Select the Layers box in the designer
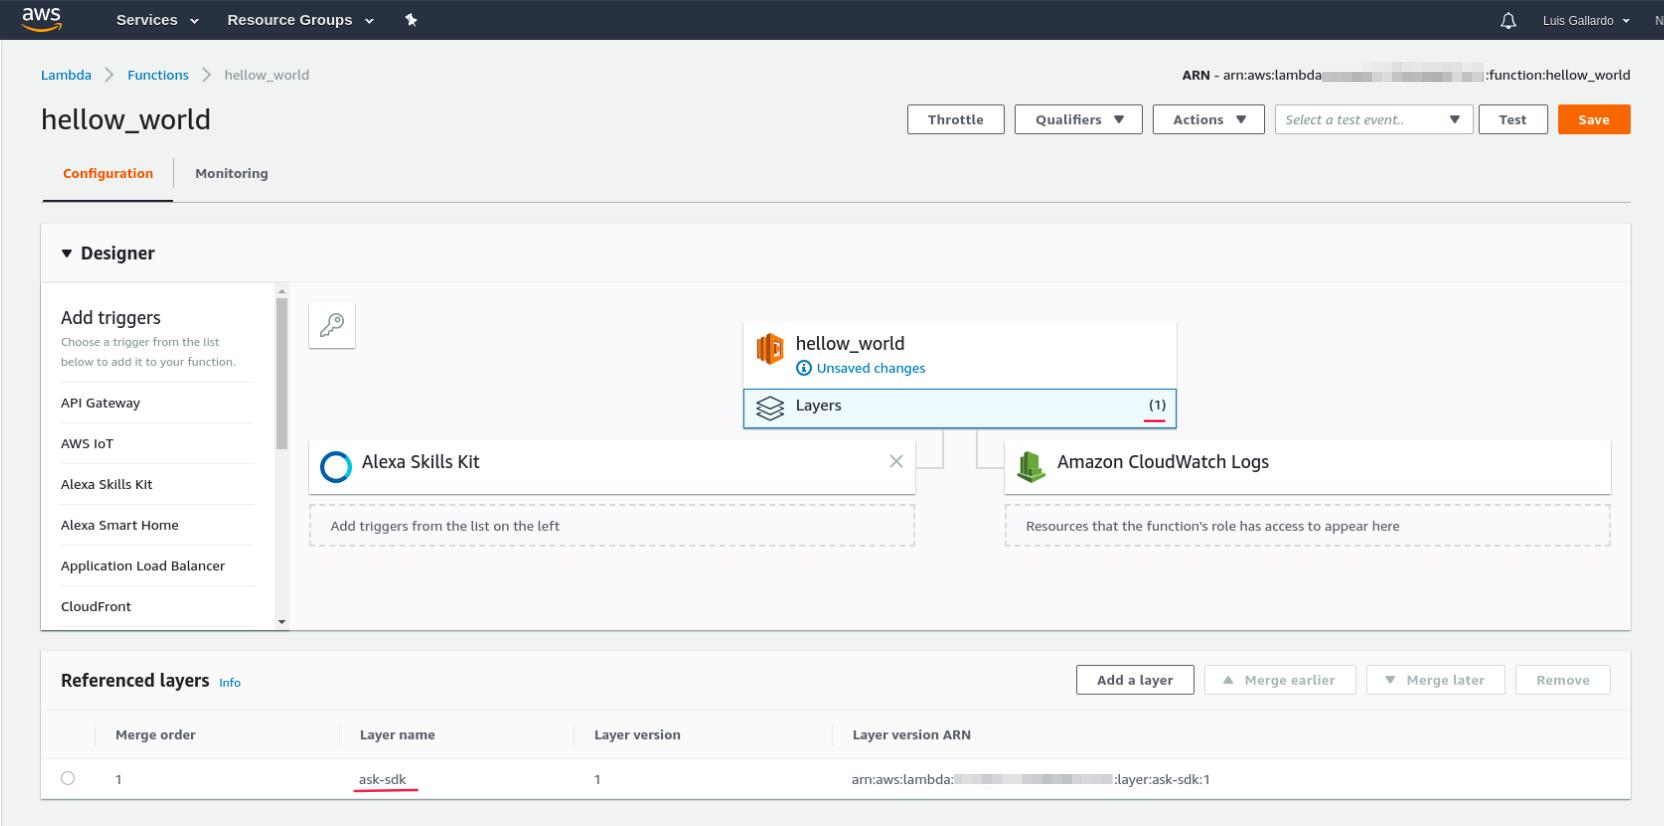This screenshot has width=1664, height=826. point(959,408)
